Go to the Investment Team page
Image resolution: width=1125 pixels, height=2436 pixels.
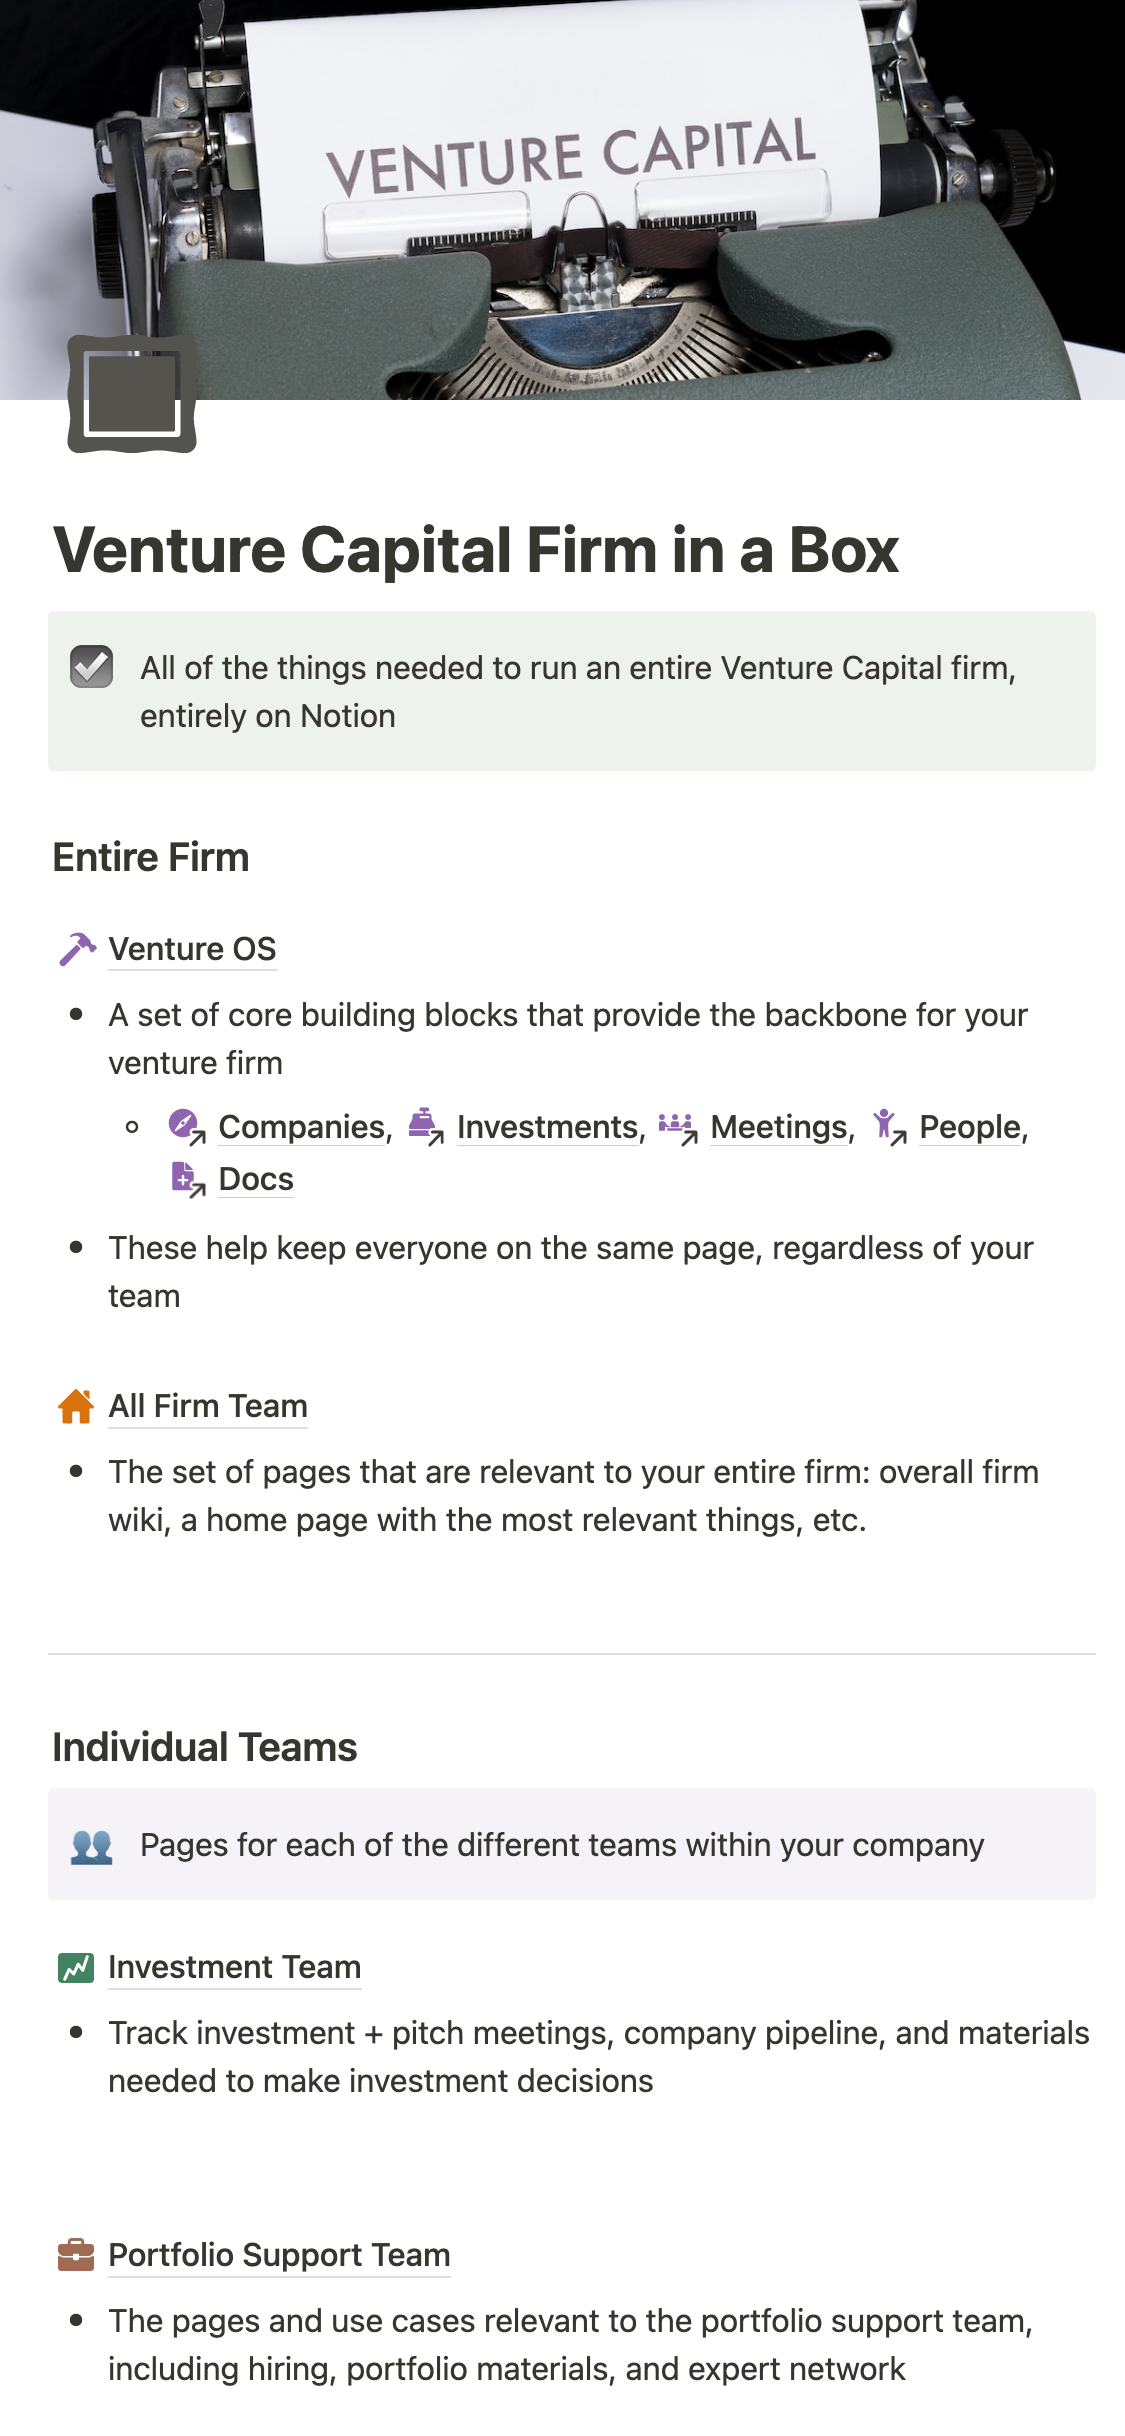coord(234,1967)
